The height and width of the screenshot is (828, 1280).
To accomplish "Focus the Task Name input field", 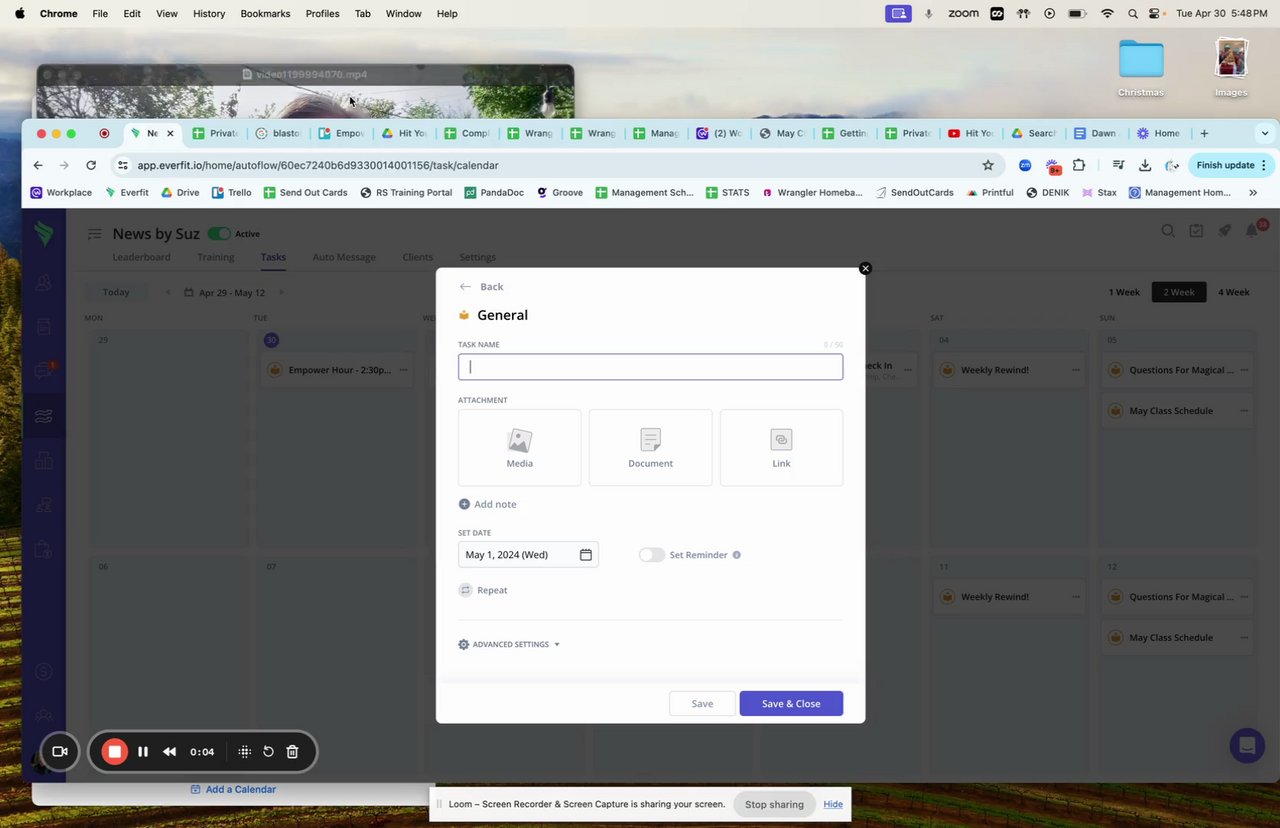I will click(x=650, y=367).
